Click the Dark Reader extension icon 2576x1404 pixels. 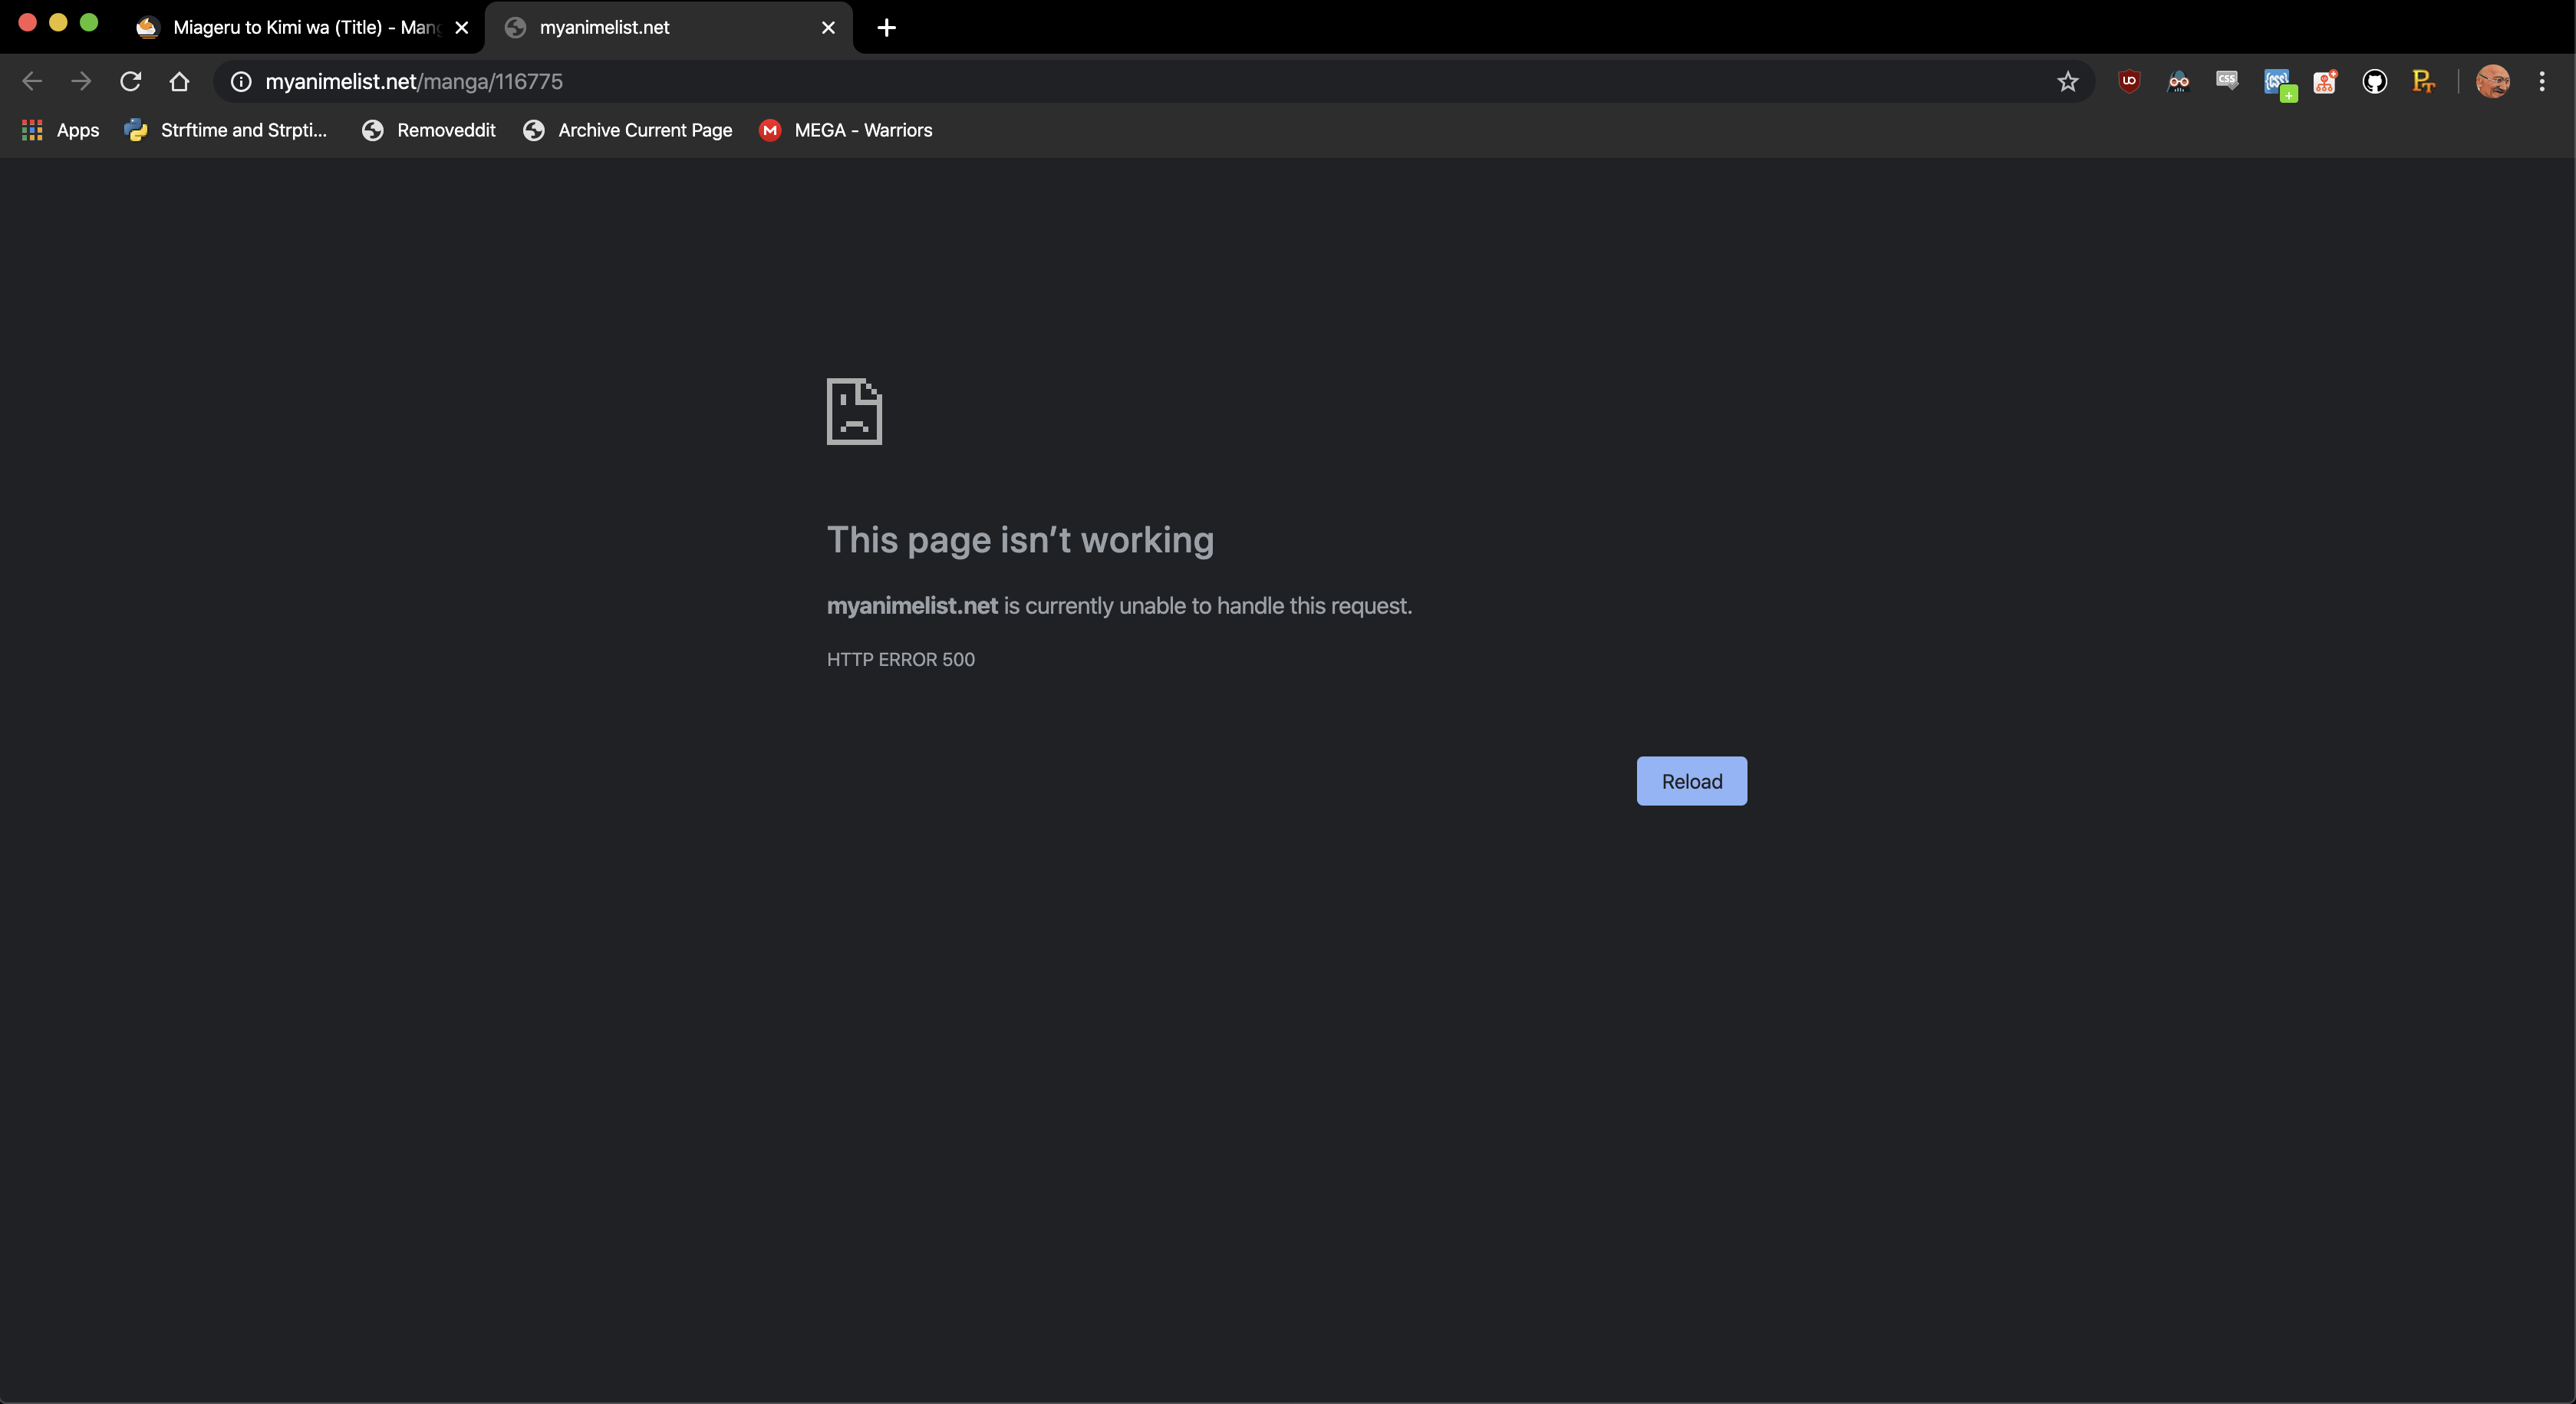point(2178,81)
